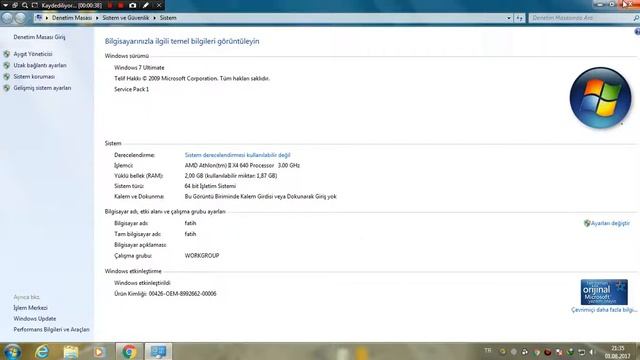The image size is (640, 360).
Task: Take a snapshot with the recorder camera icon
Action: (x=133, y=5)
